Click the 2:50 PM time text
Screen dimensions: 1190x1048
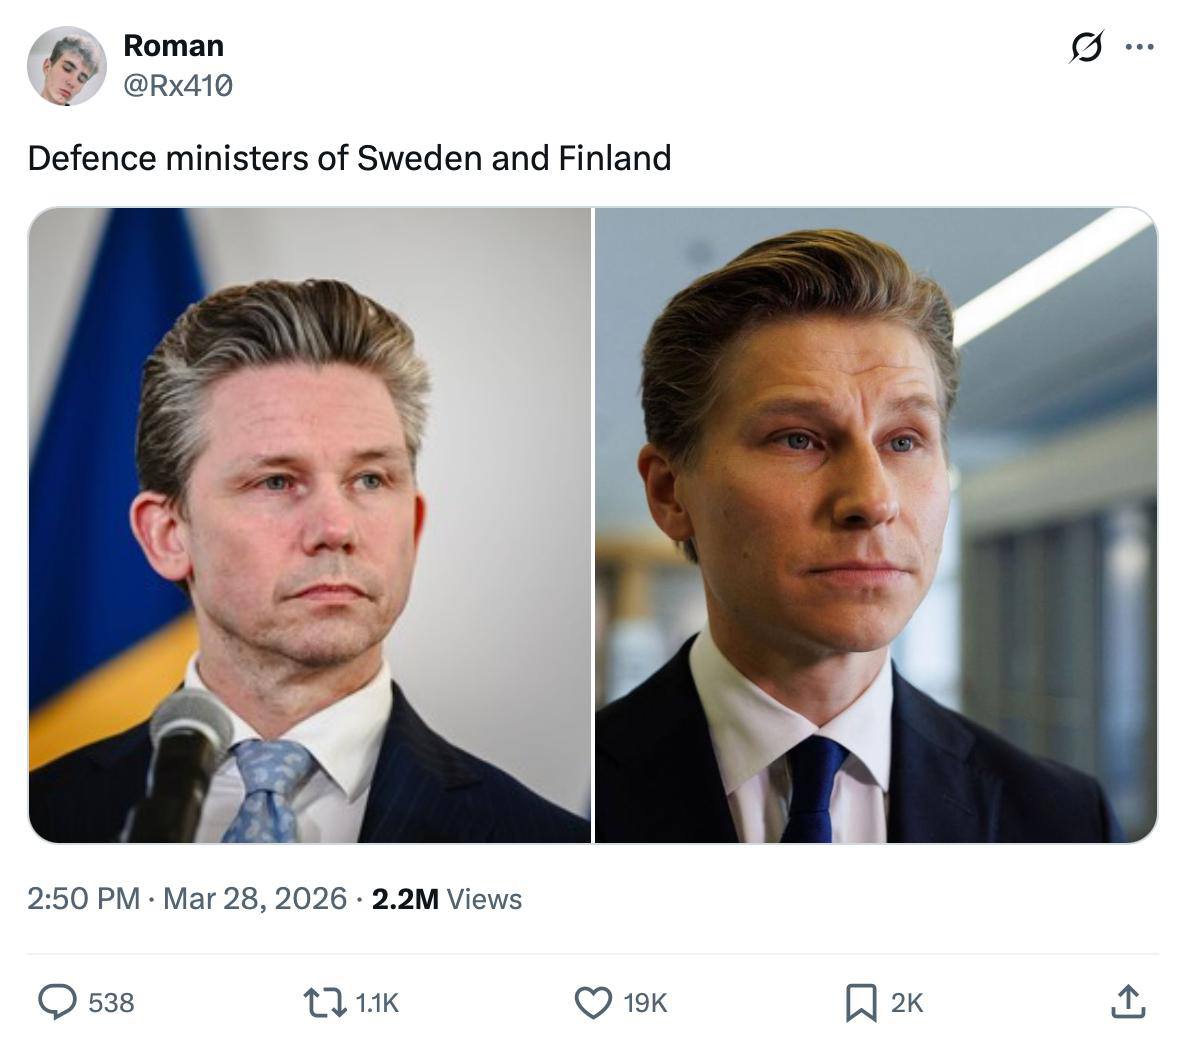point(83,898)
